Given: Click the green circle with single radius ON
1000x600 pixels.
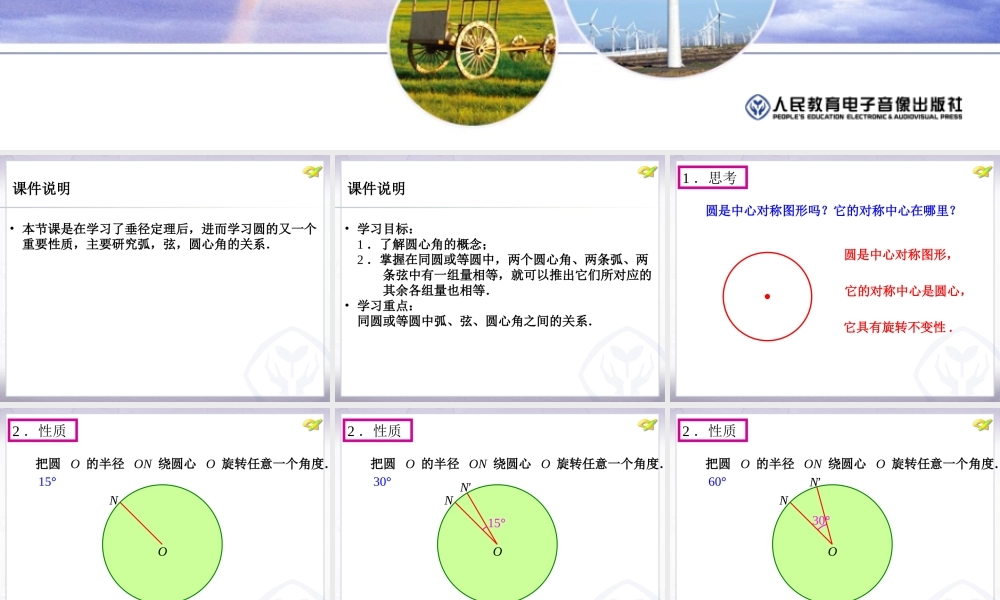Looking at the screenshot, I should click(163, 543).
